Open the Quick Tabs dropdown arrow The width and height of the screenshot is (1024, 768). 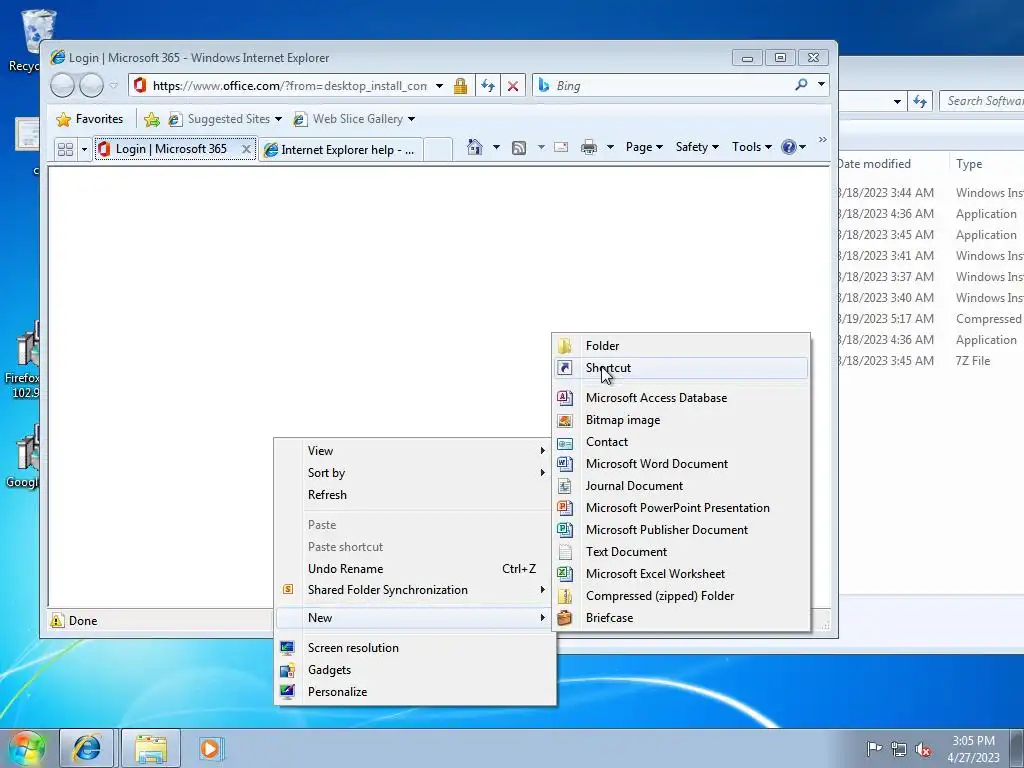[x=84, y=150]
